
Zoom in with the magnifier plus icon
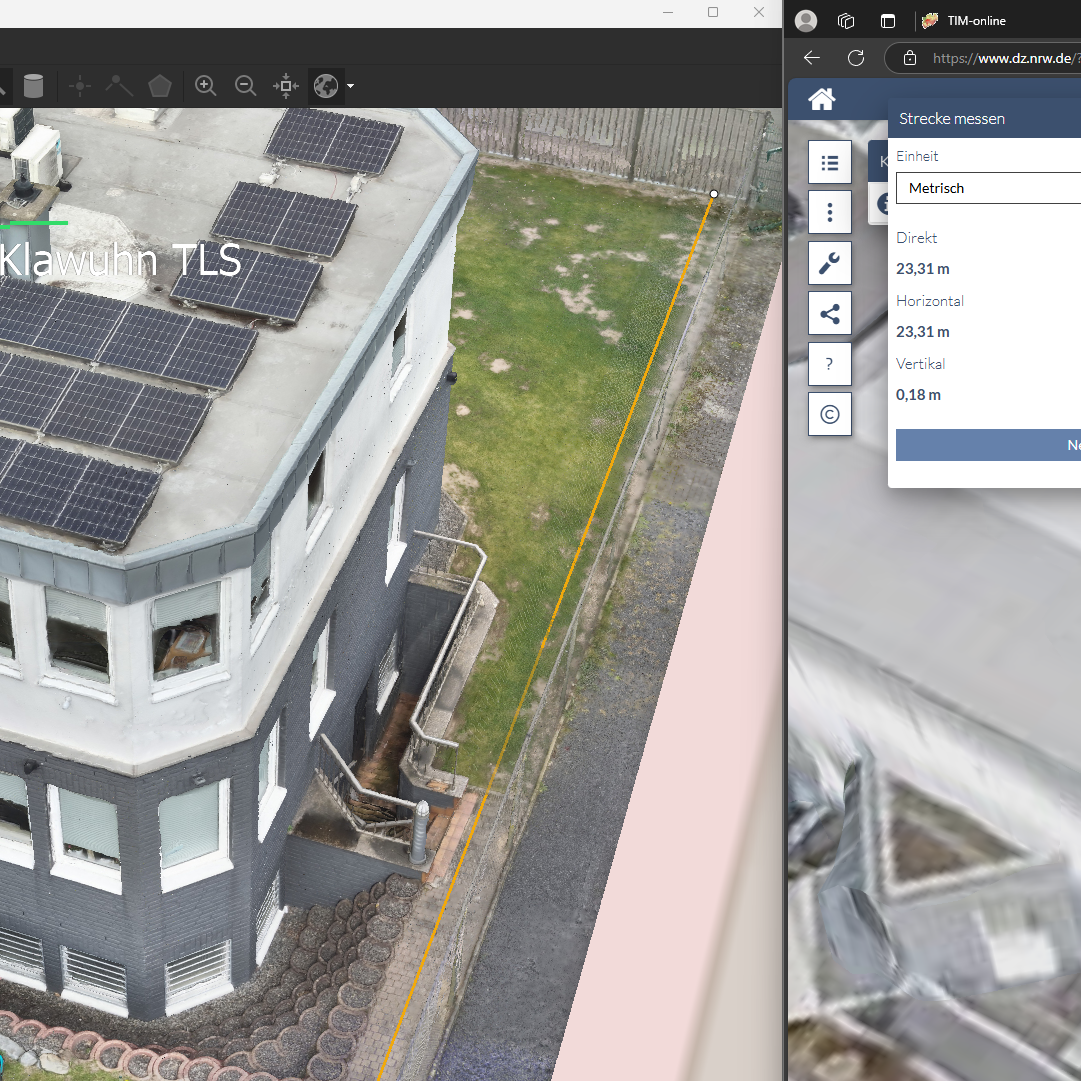205,86
